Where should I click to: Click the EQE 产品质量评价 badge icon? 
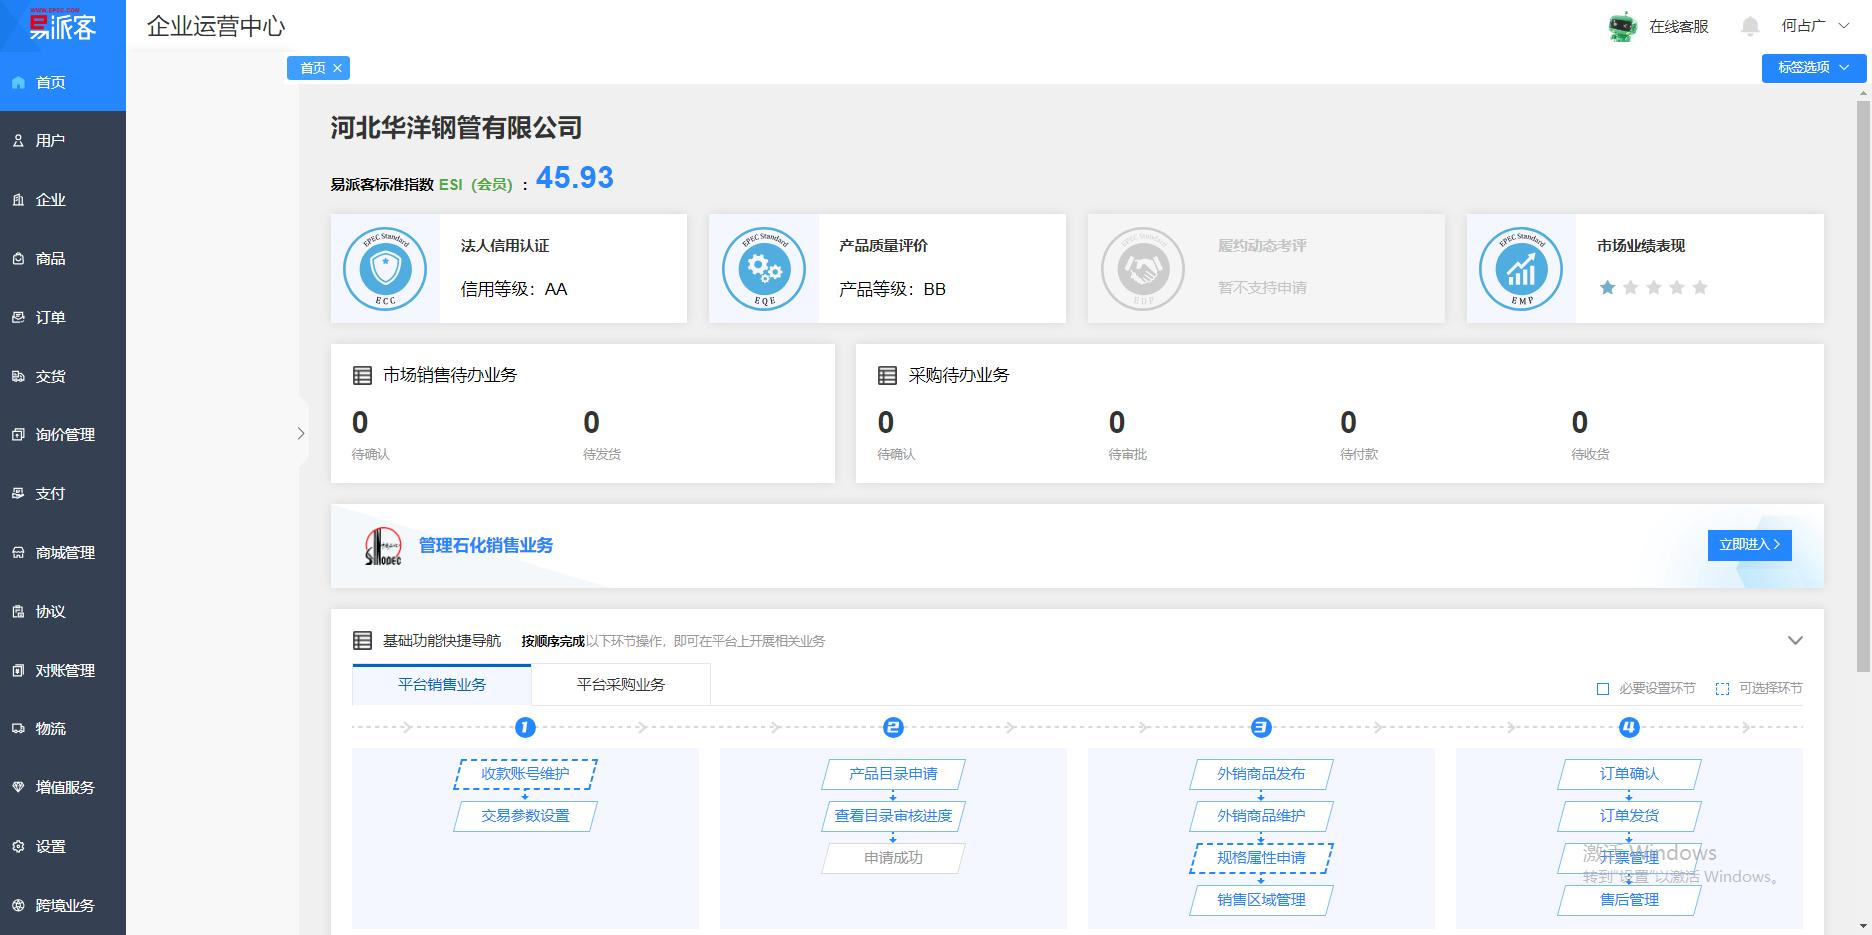[764, 269]
